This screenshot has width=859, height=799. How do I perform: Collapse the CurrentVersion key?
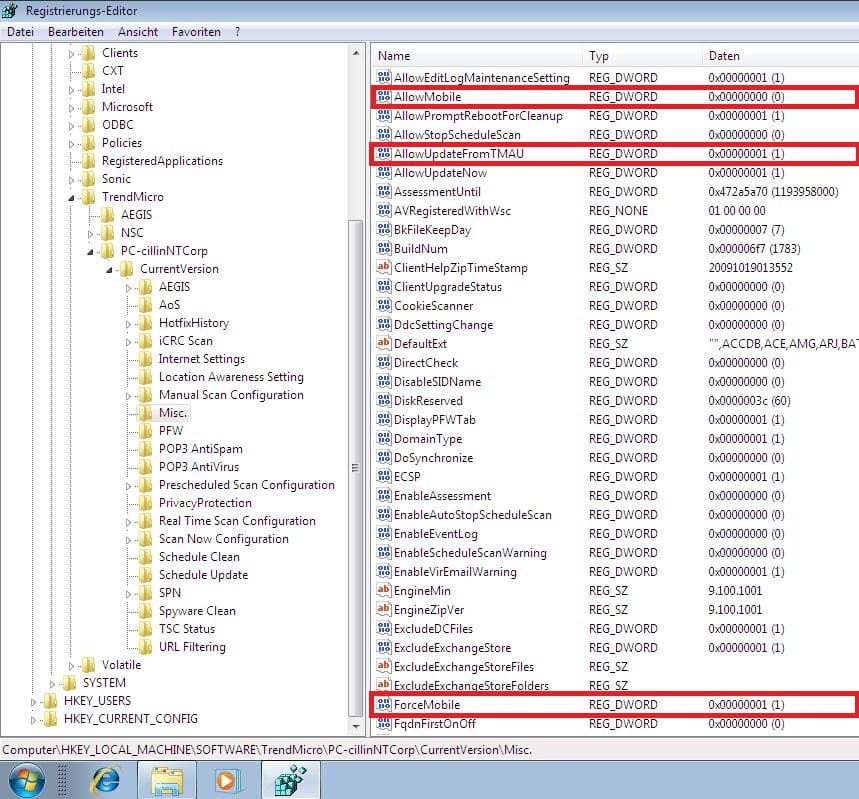tap(109, 270)
